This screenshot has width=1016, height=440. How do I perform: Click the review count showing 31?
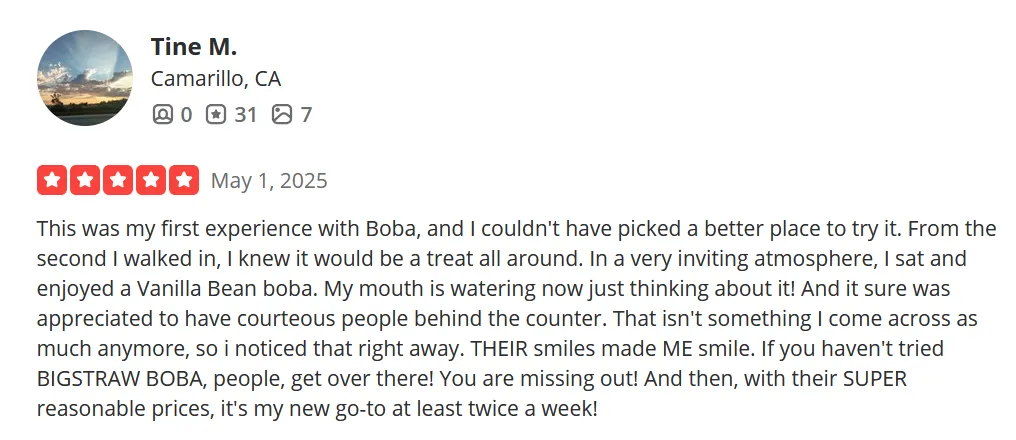[246, 115]
